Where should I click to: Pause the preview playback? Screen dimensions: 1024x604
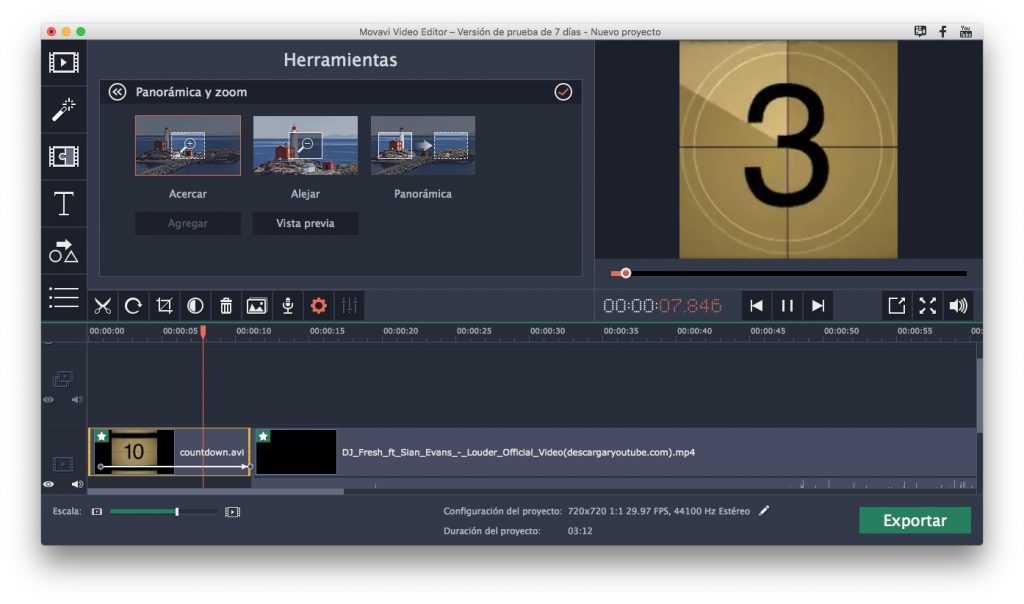(787, 306)
